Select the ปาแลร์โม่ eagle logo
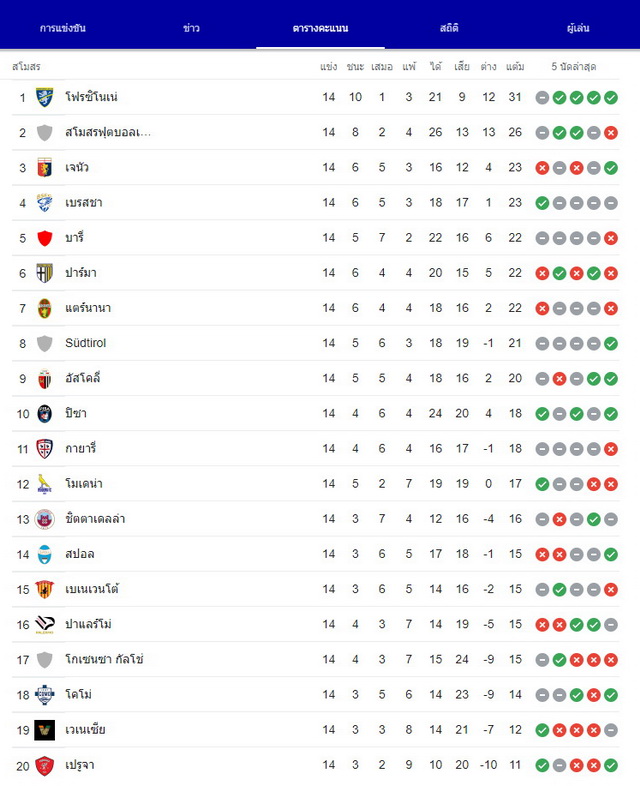Image resolution: width=640 pixels, height=786 pixels. (x=45, y=625)
